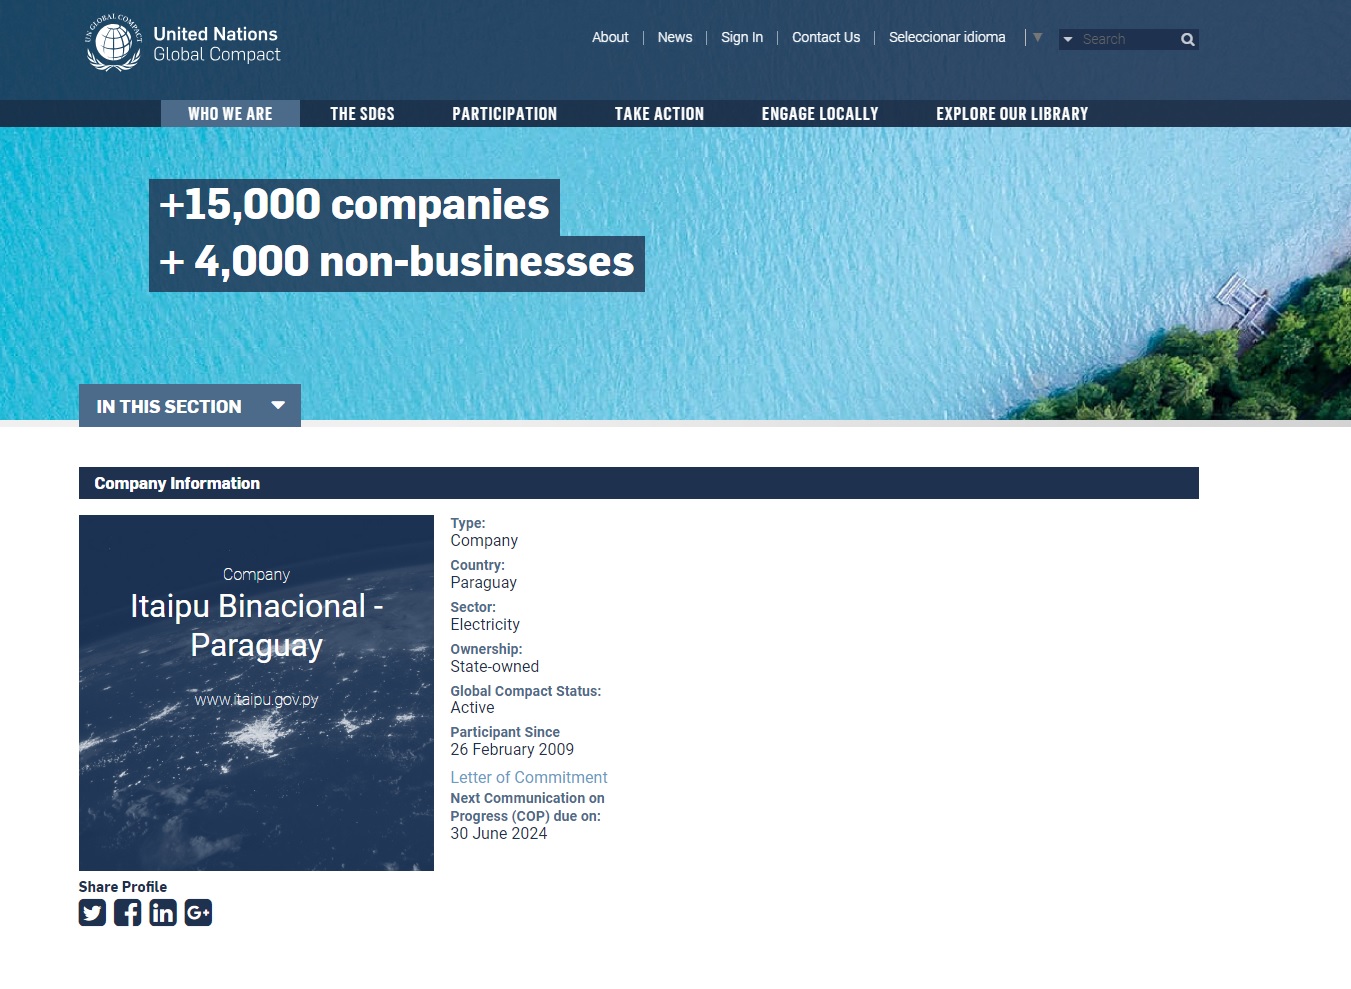This screenshot has width=1351, height=989.
Task: Click the 'Share Profile' label
Action: pyautogui.click(x=123, y=887)
